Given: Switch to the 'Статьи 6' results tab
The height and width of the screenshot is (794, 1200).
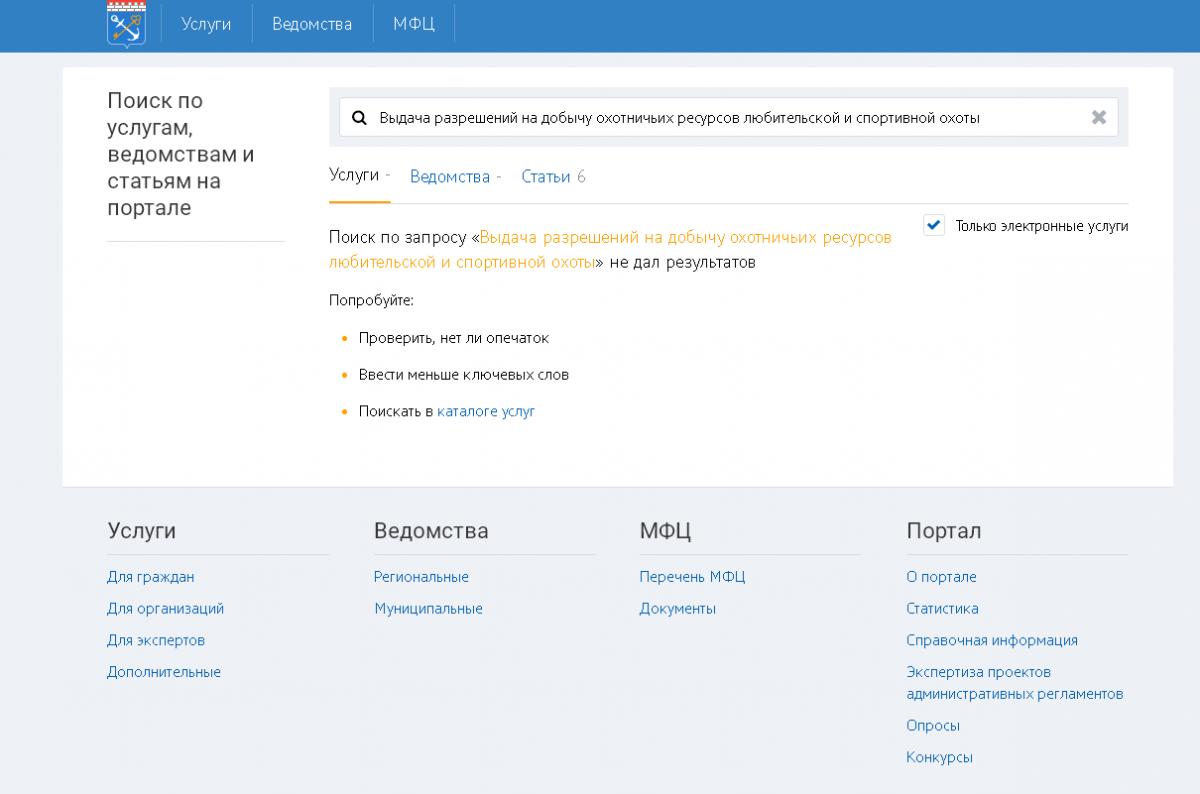Looking at the screenshot, I should pos(552,177).
